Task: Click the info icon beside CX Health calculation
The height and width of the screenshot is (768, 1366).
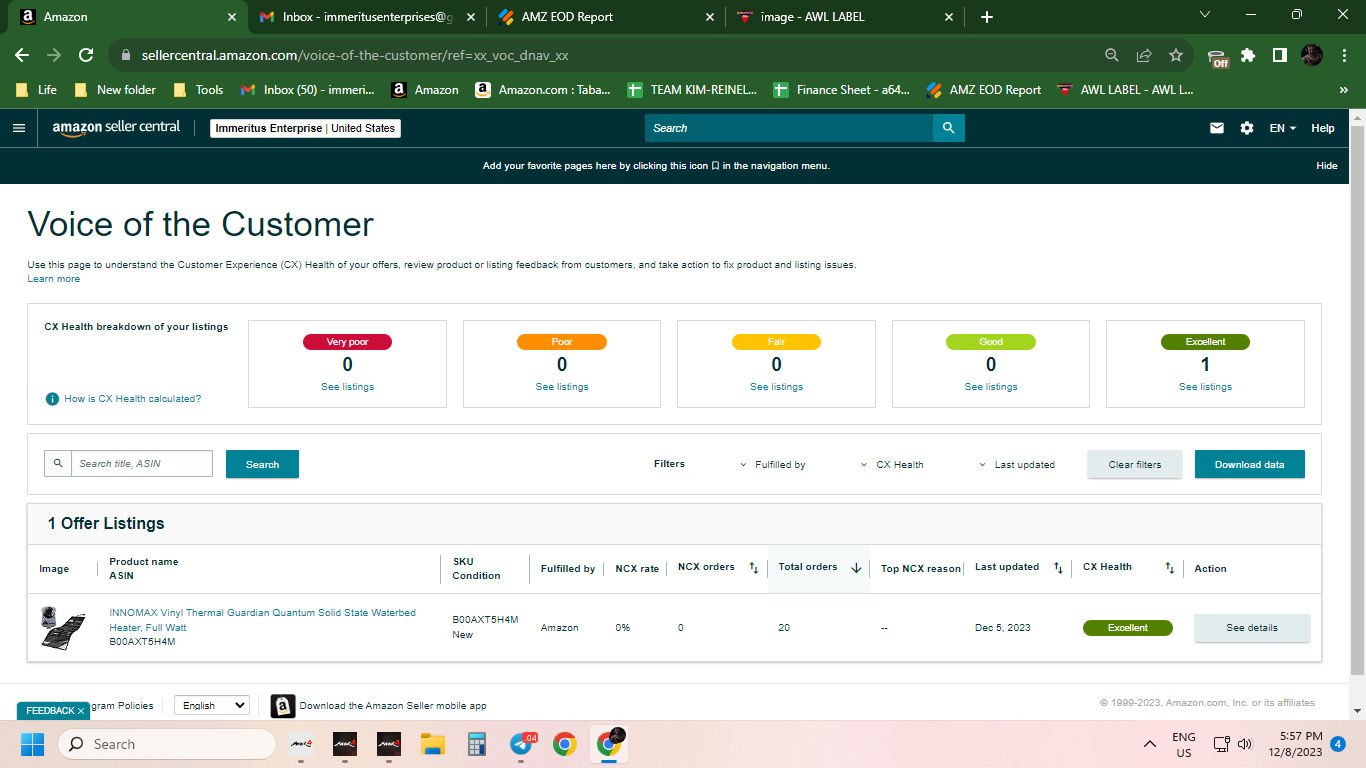Action: click(52, 399)
